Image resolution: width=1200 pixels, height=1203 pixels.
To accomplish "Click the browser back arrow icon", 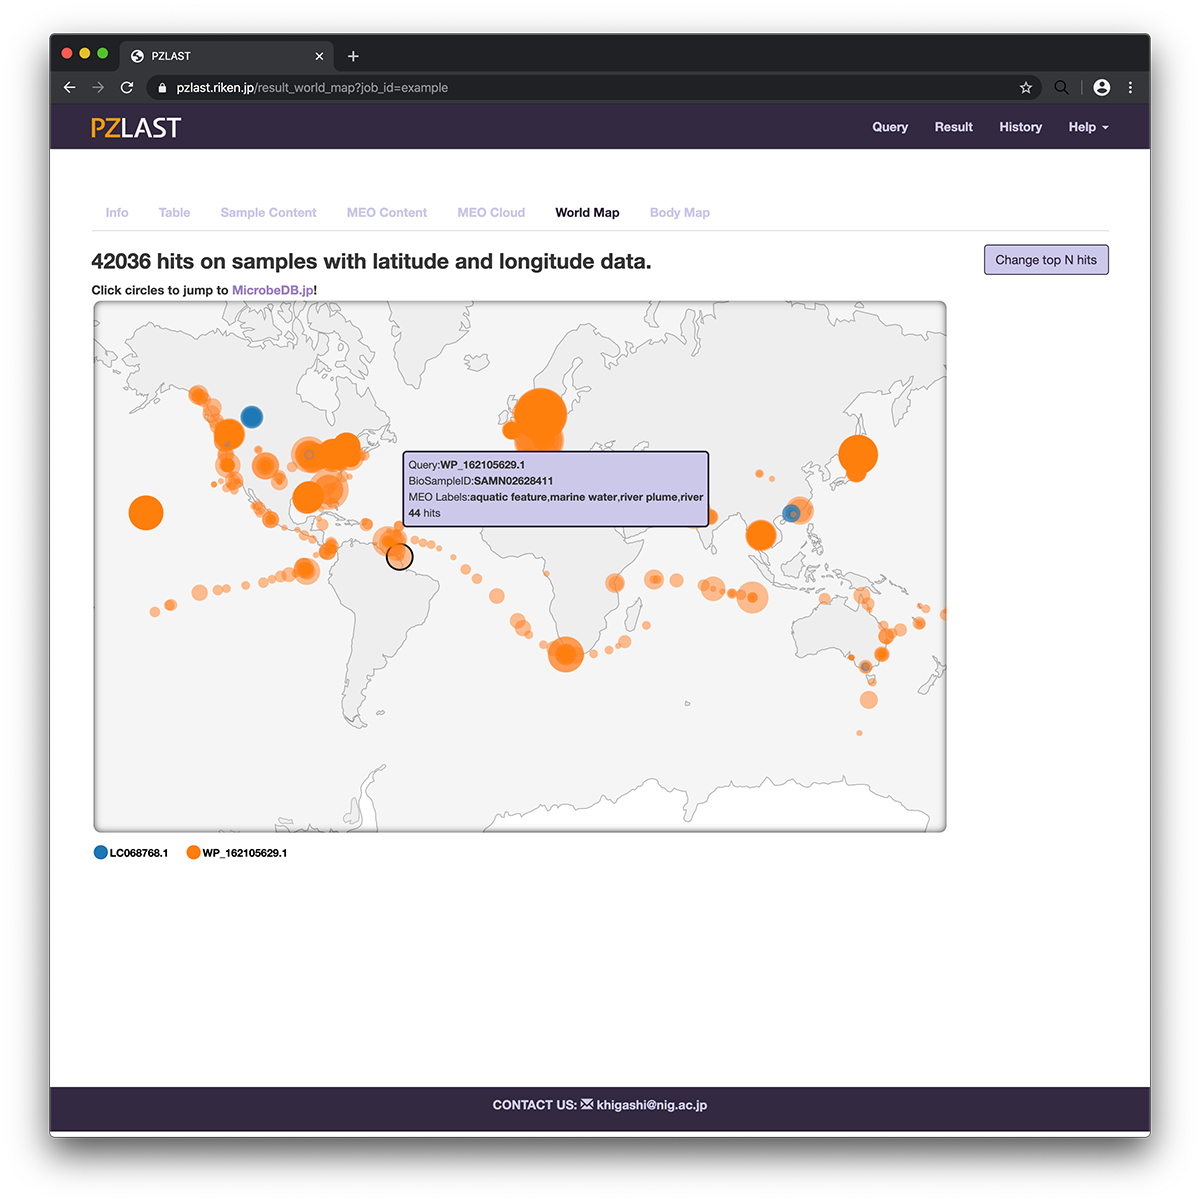I will (x=69, y=88).
